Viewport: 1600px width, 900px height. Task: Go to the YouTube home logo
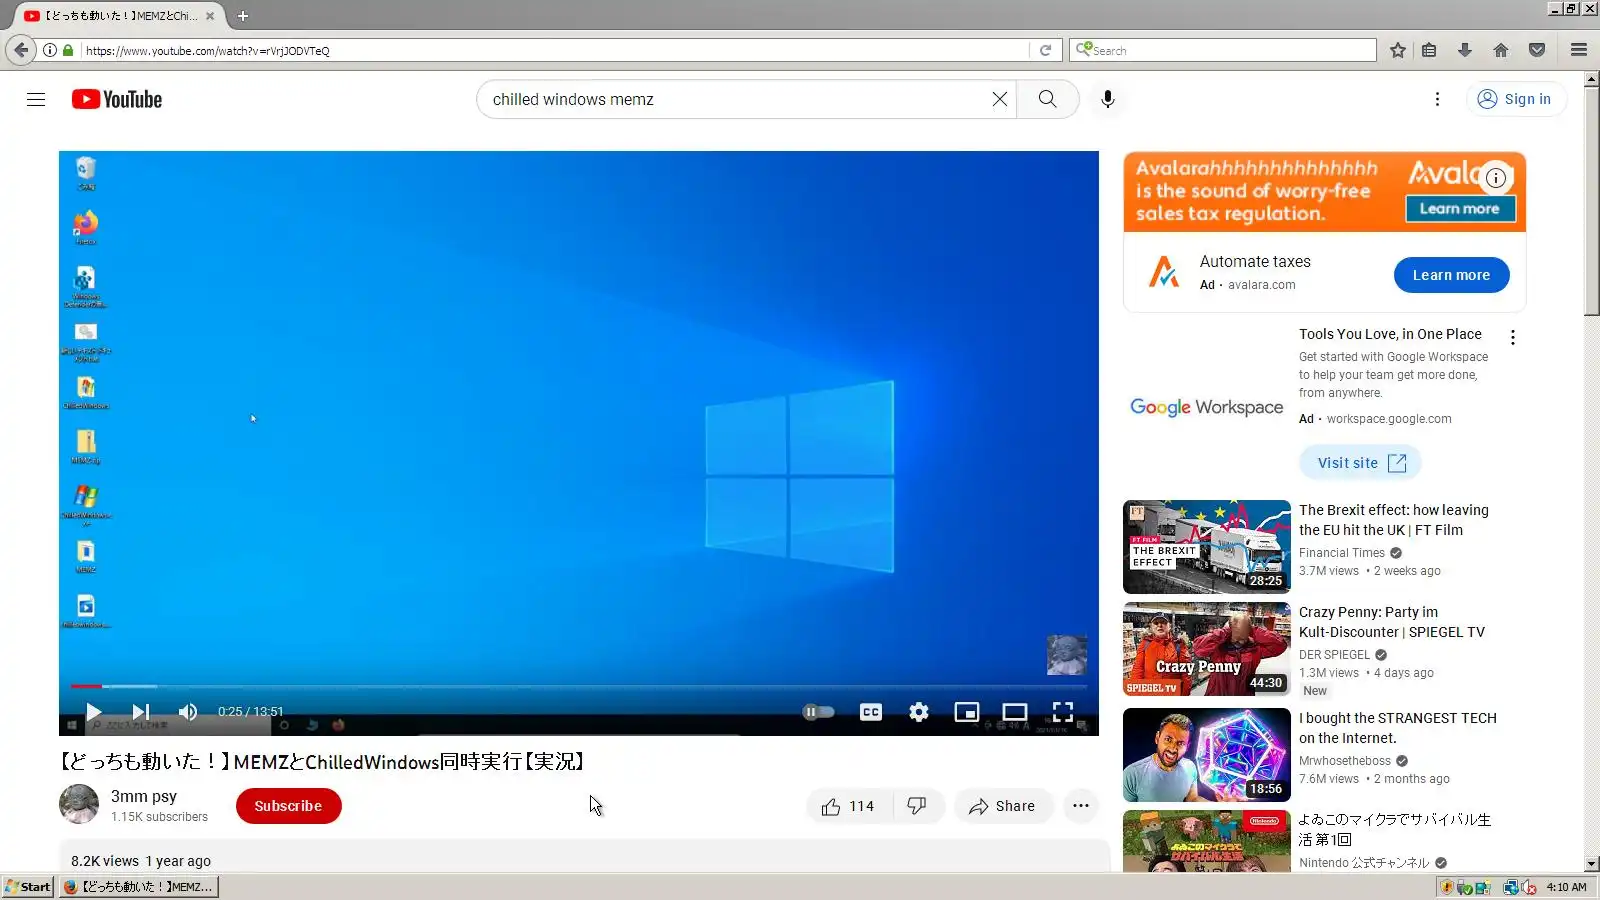pos(117,99)
